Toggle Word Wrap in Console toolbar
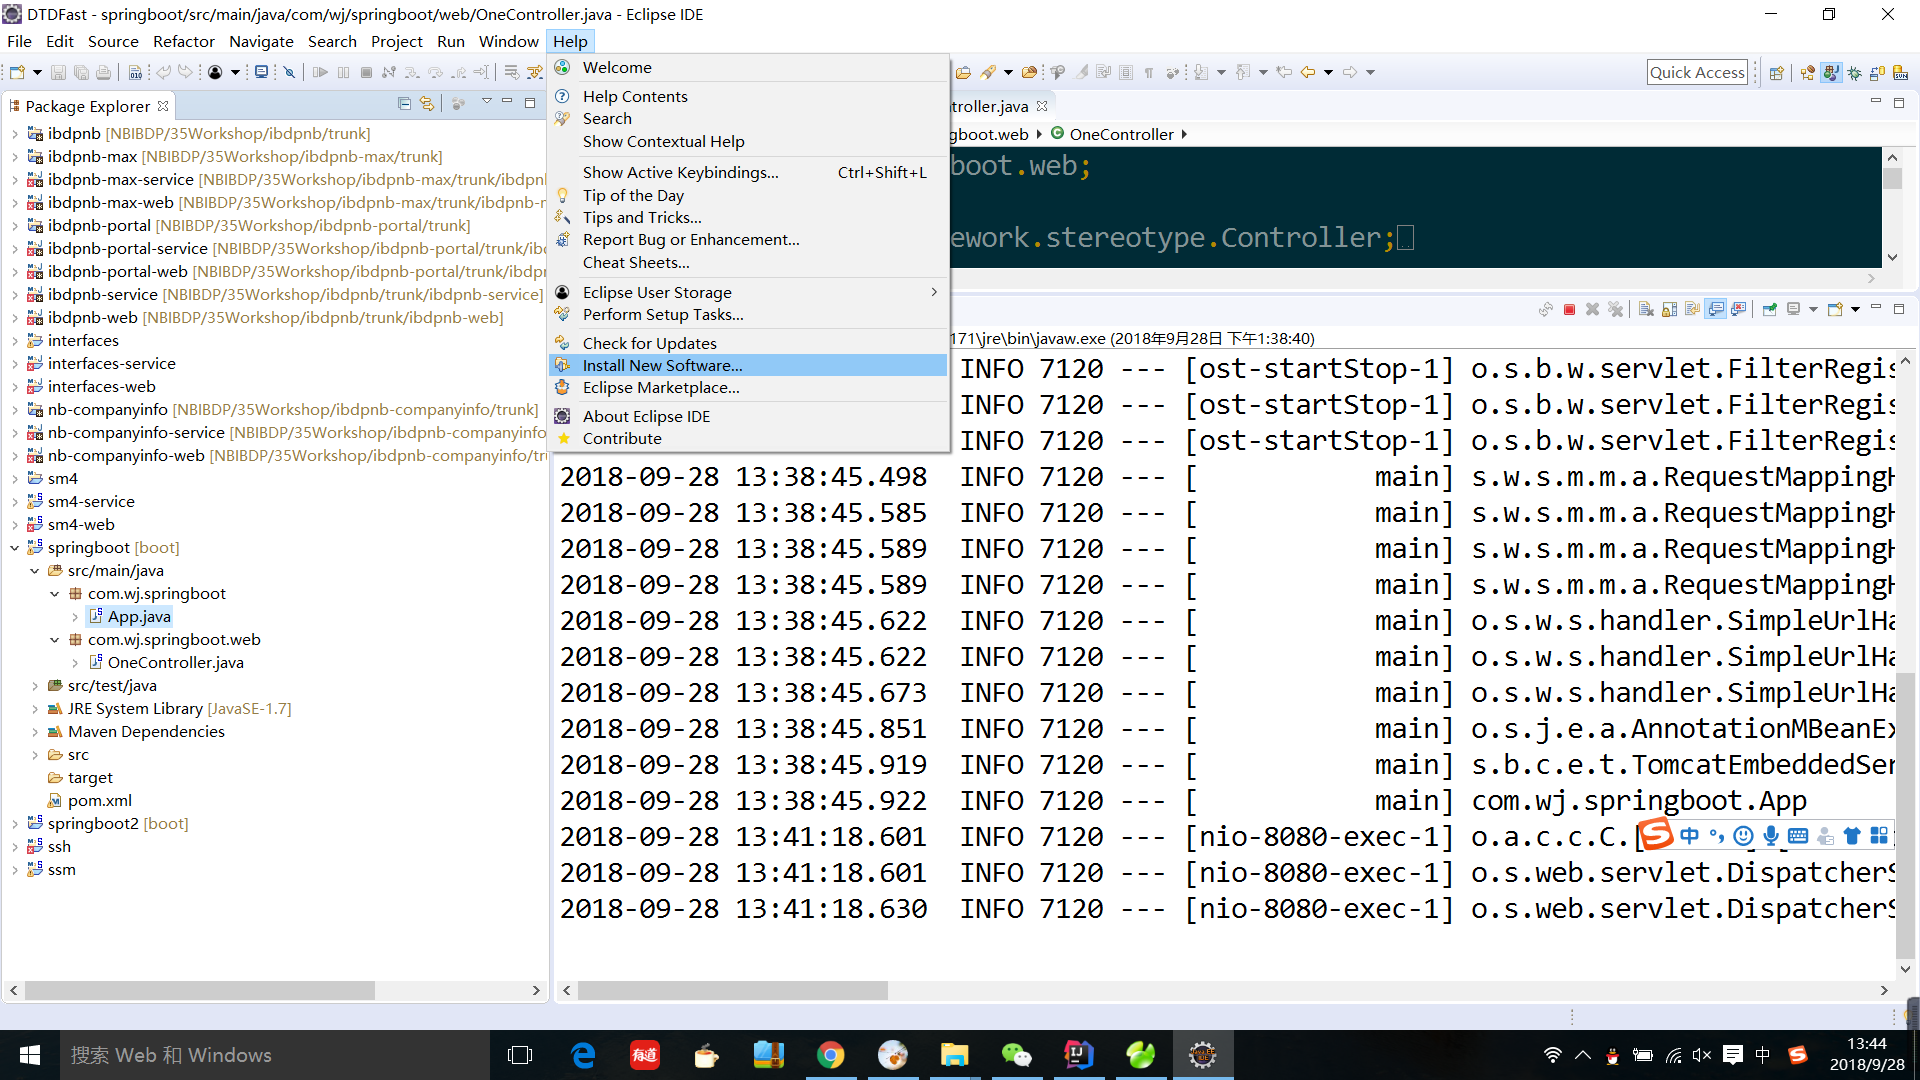The width and height of the screenshot is (1920, 1080). (1692, 310)
